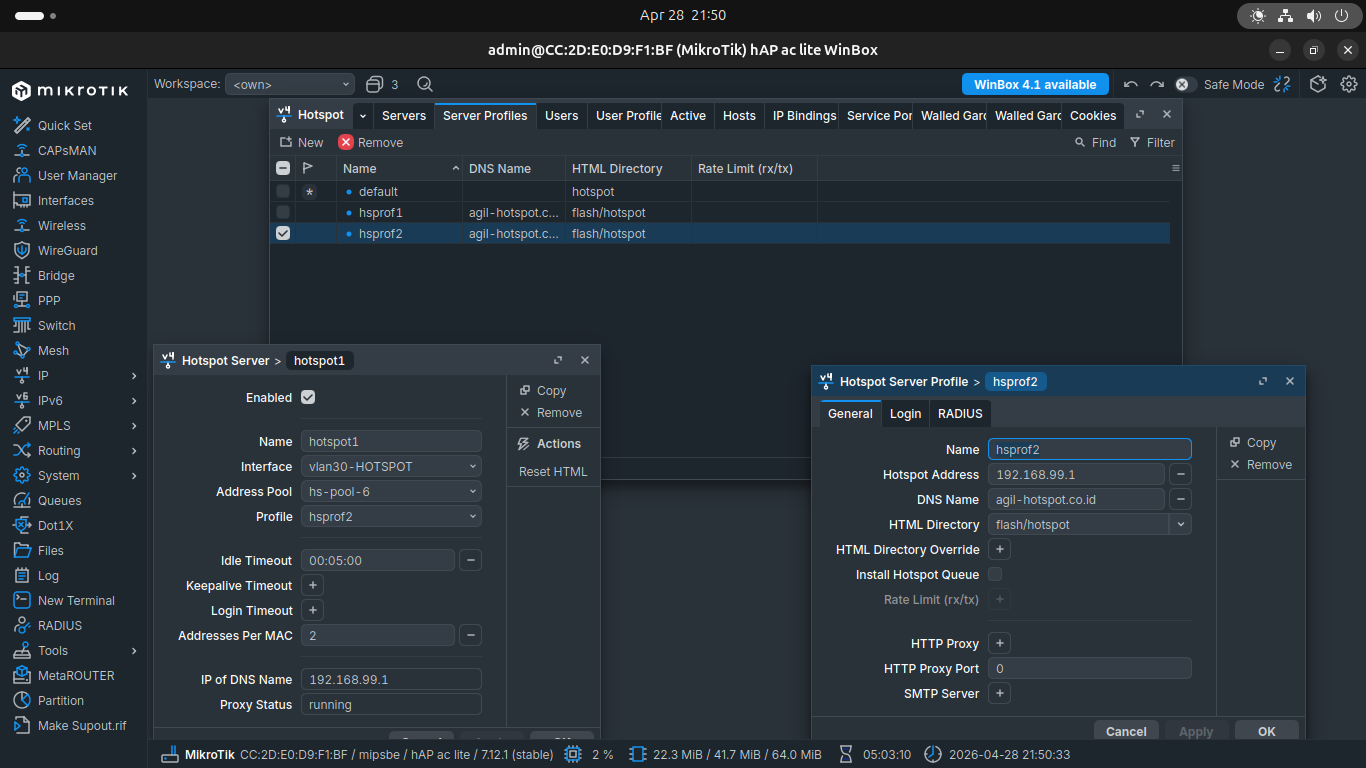Screen dimensions: 1366x768
Task: Expand the Routing submenu in the sidebar
Action: pos(134,451)
